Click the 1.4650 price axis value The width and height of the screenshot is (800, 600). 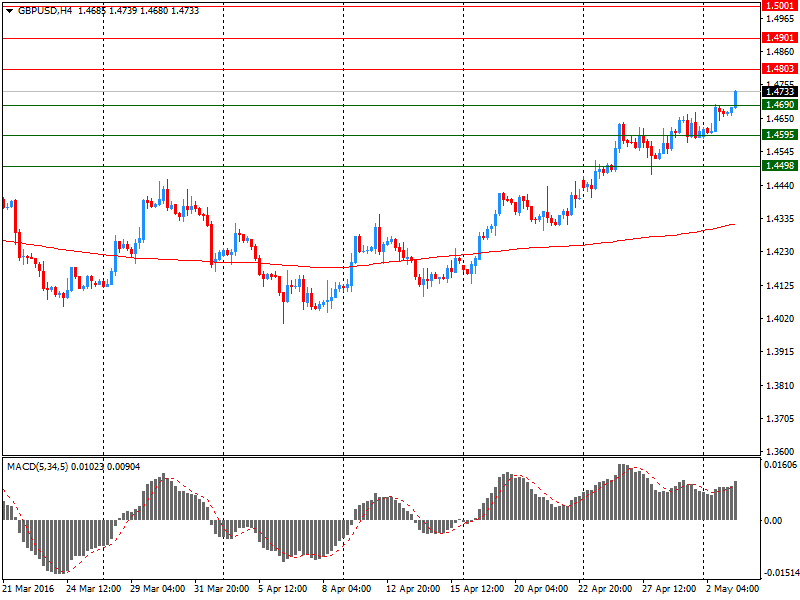780,119
